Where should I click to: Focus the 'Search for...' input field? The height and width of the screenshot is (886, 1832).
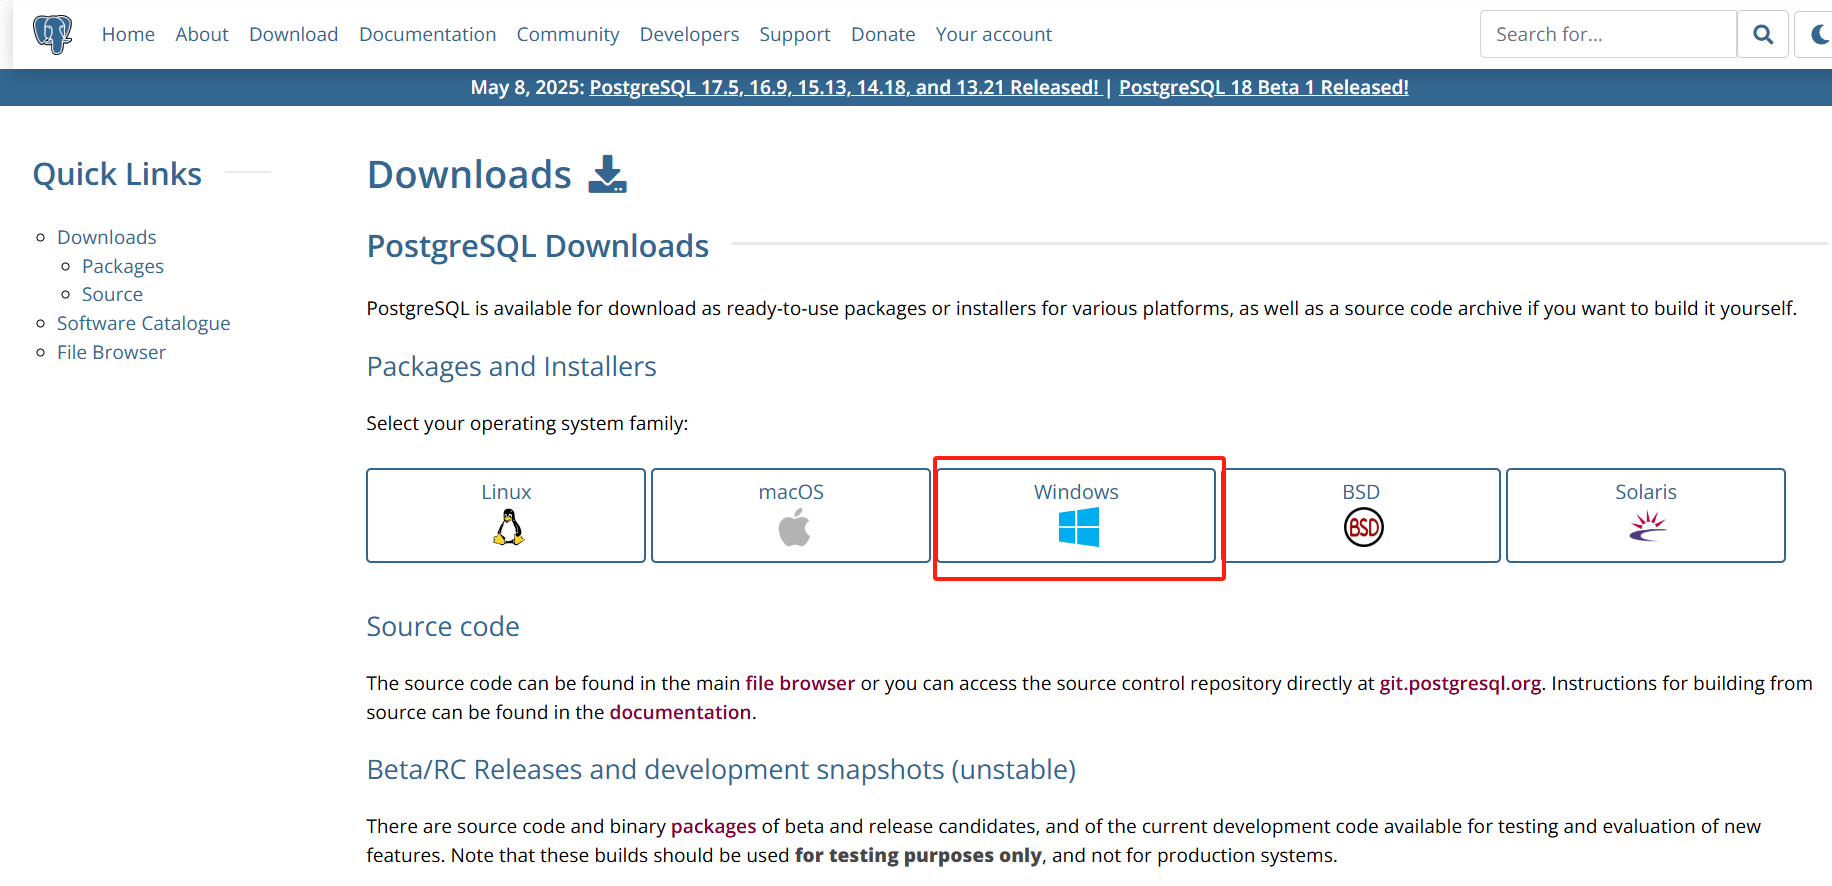click(x=1608, y=34)
